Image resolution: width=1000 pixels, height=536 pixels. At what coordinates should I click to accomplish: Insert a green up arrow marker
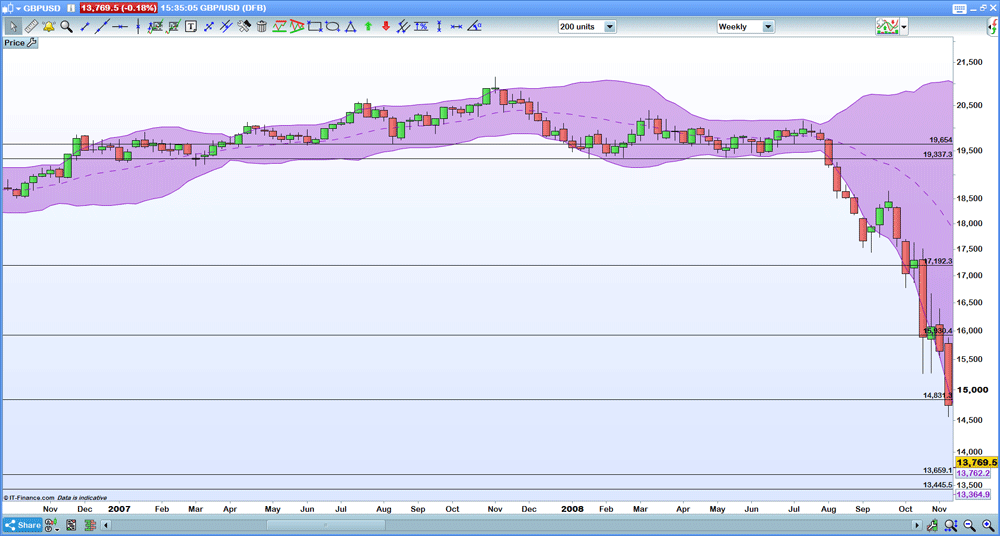(x=368, y=27)
